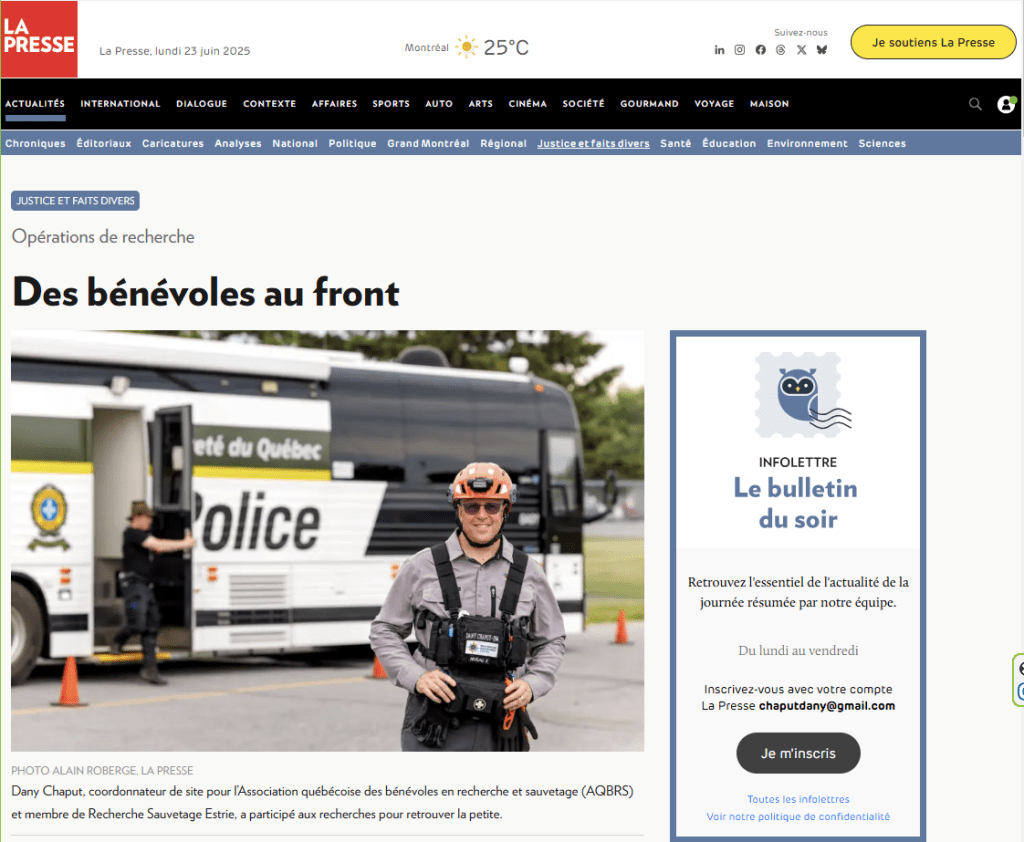This screenshot has height=842, width=1024.
Task: Open the Facebook social icon
Action: tap(760, 50)
